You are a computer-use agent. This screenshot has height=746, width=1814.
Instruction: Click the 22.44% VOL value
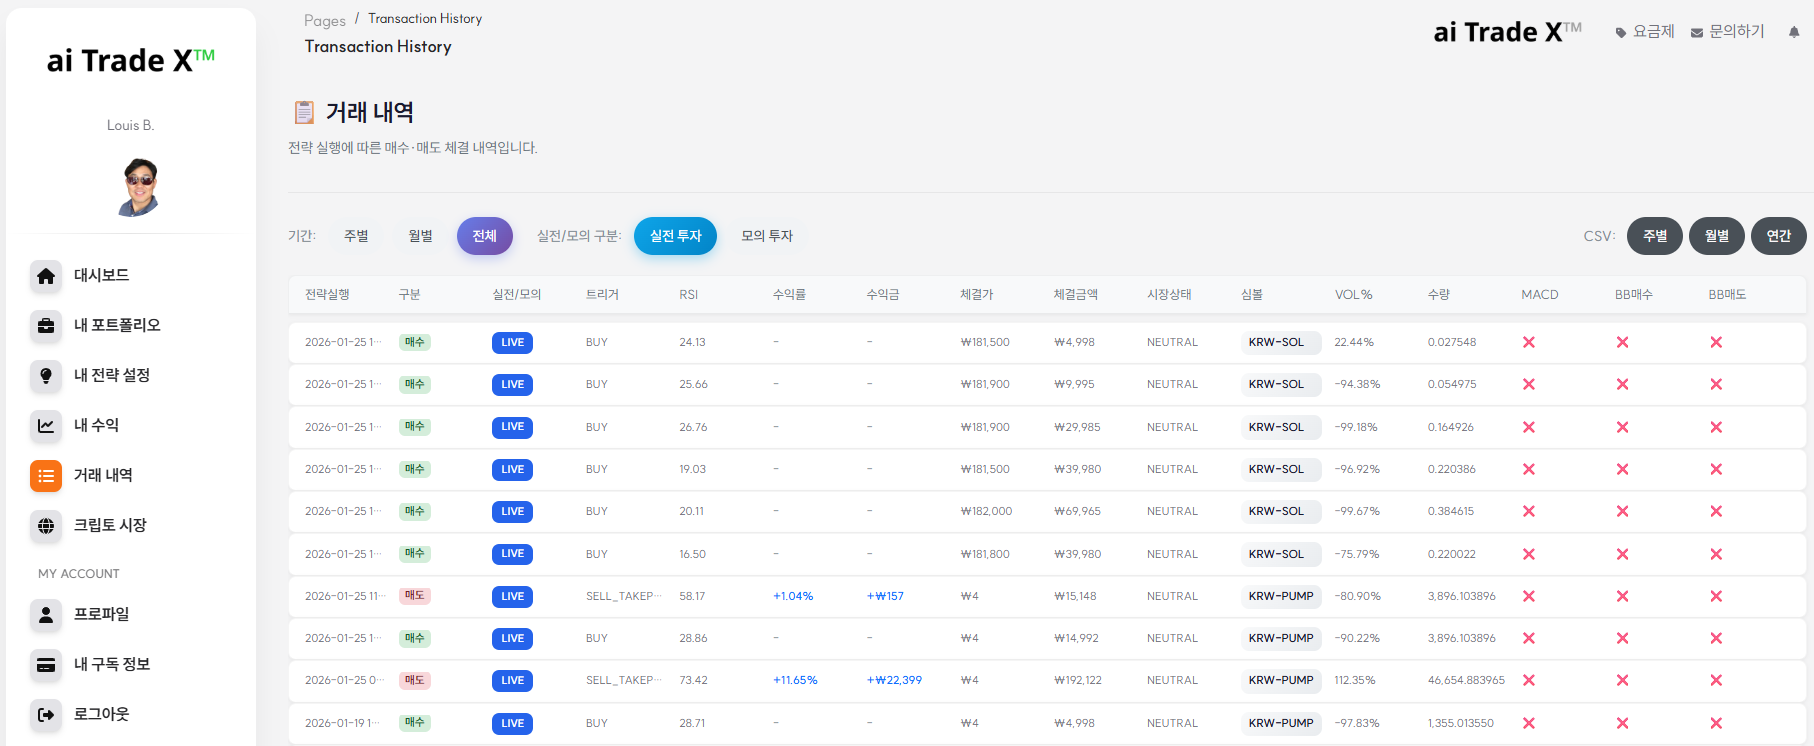click(x=1354, y=342)
